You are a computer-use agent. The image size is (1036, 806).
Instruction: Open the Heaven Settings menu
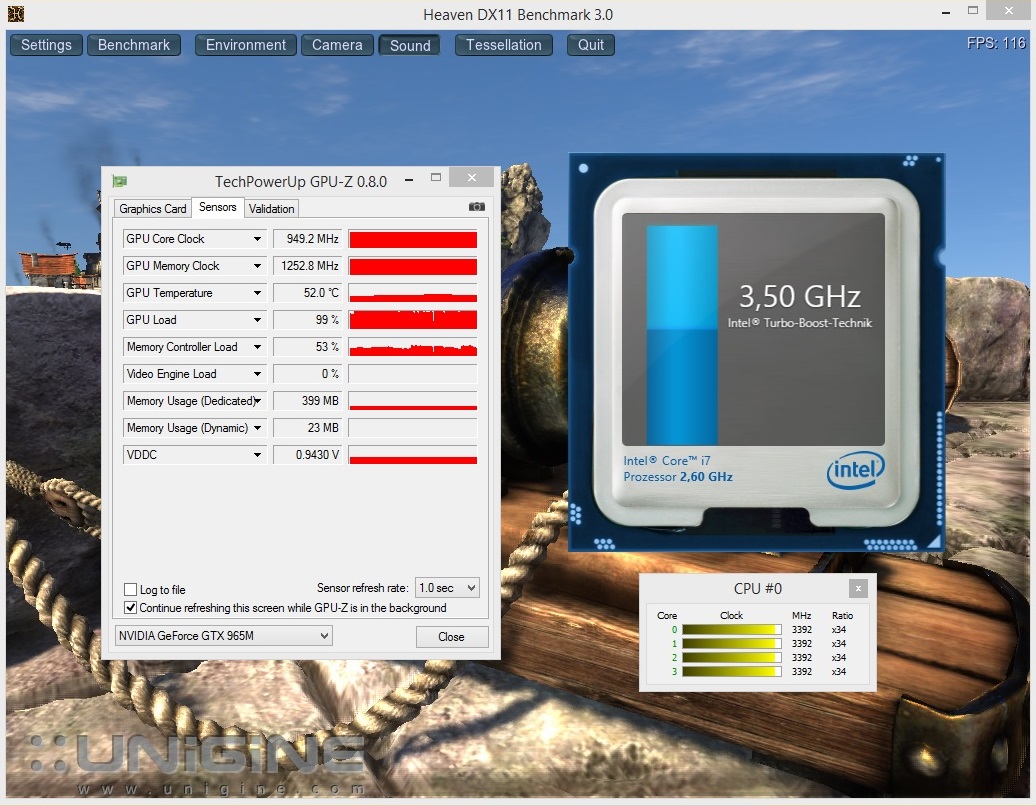[46, 45]
